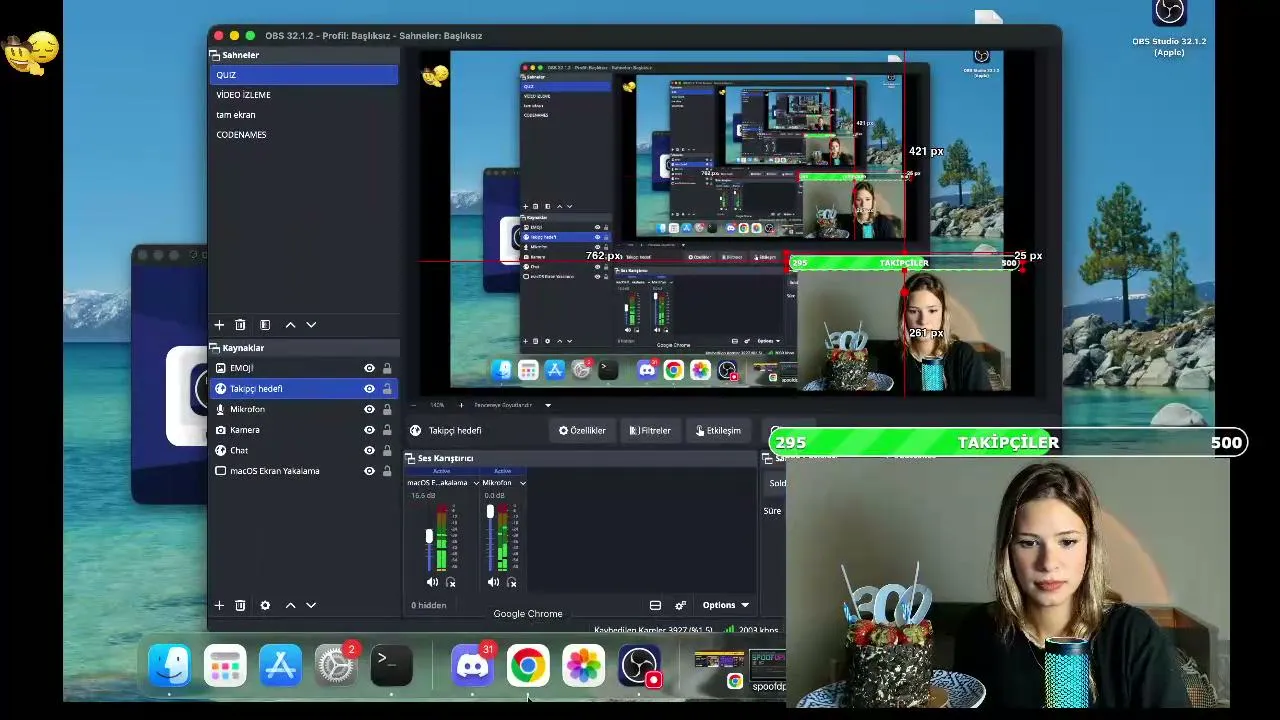Open Launchpad from the Dock
The width and height of the screenshot is (1280, 720).
click(x=225, y=666)
